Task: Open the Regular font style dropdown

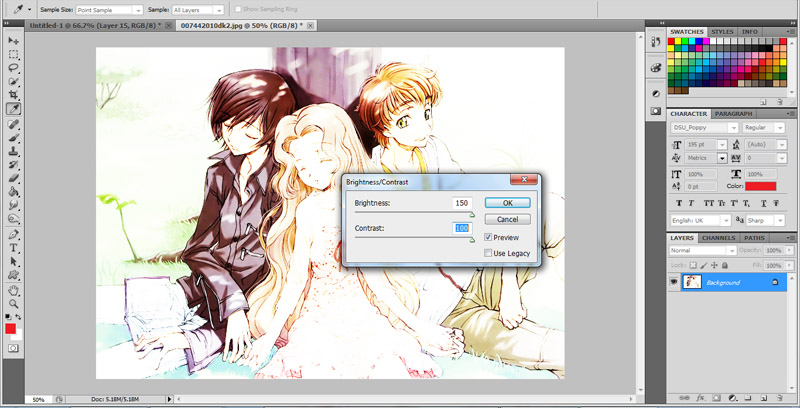Action: (x=764, y=128)
